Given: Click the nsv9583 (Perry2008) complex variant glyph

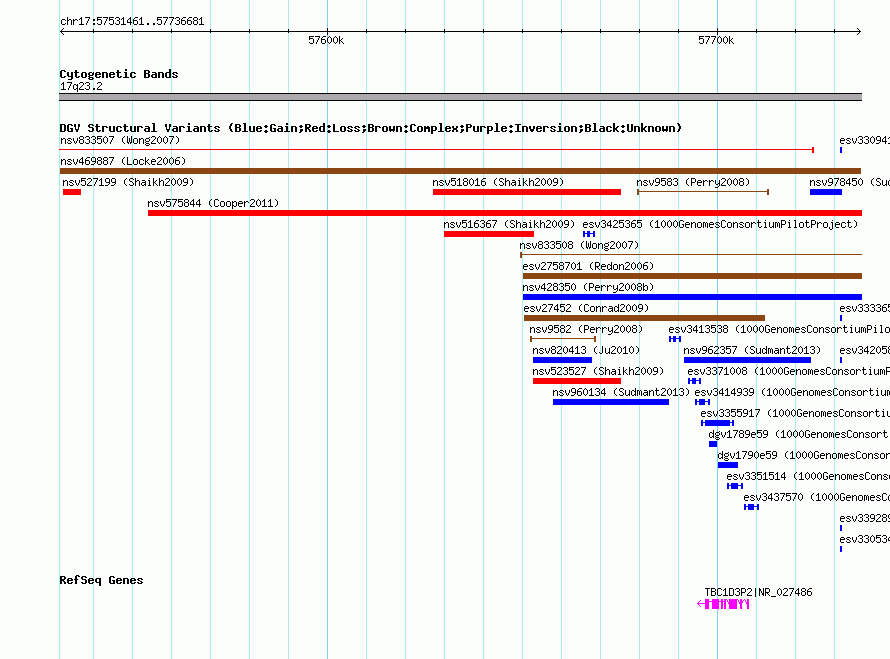Looking at the screenshot, I should click(x=703, y=192).
